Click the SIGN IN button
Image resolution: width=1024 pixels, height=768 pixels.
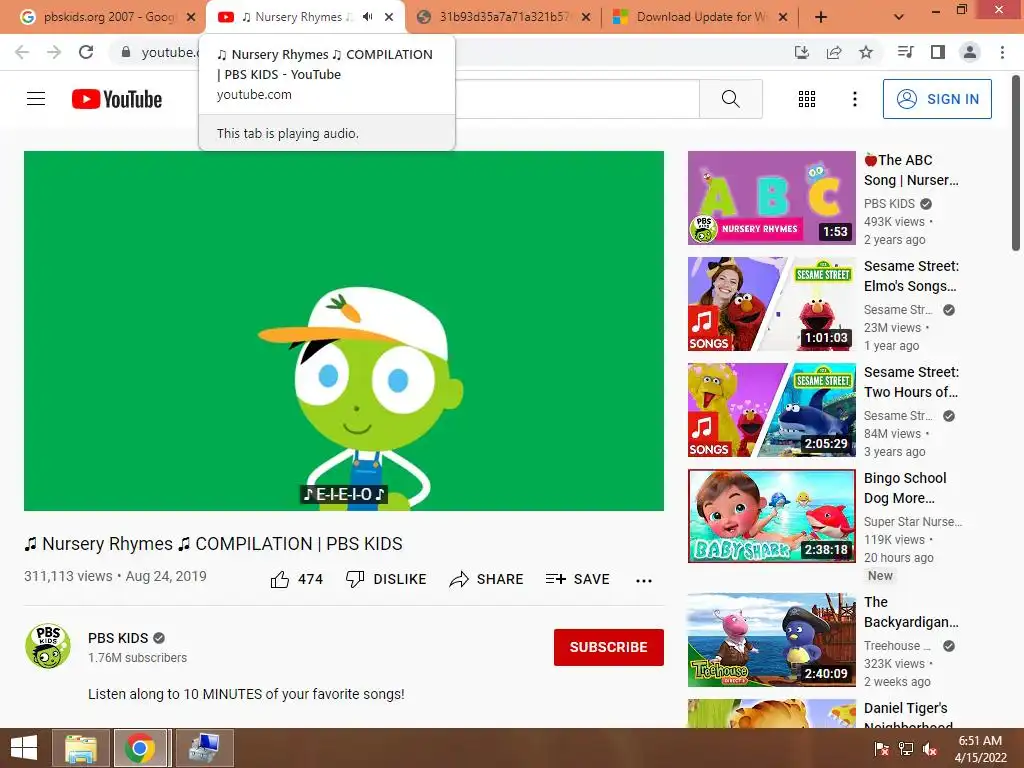937,99
